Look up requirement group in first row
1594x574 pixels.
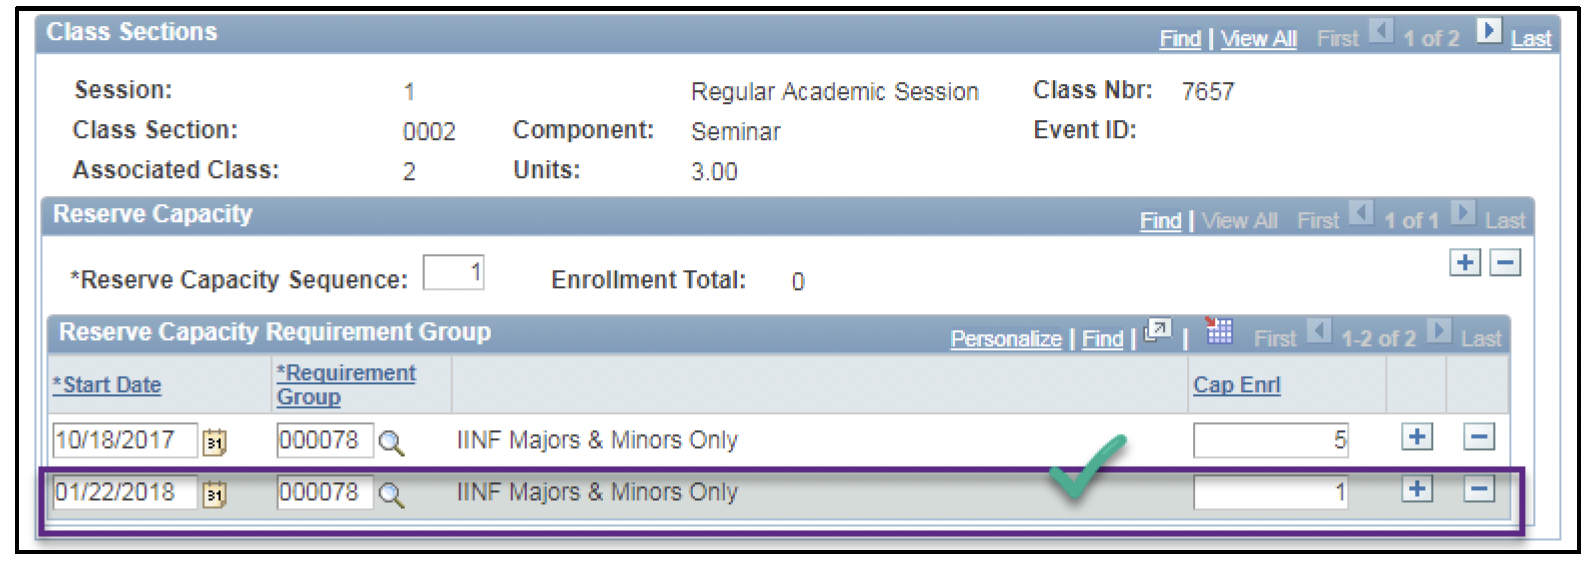(x=391, y=443)
